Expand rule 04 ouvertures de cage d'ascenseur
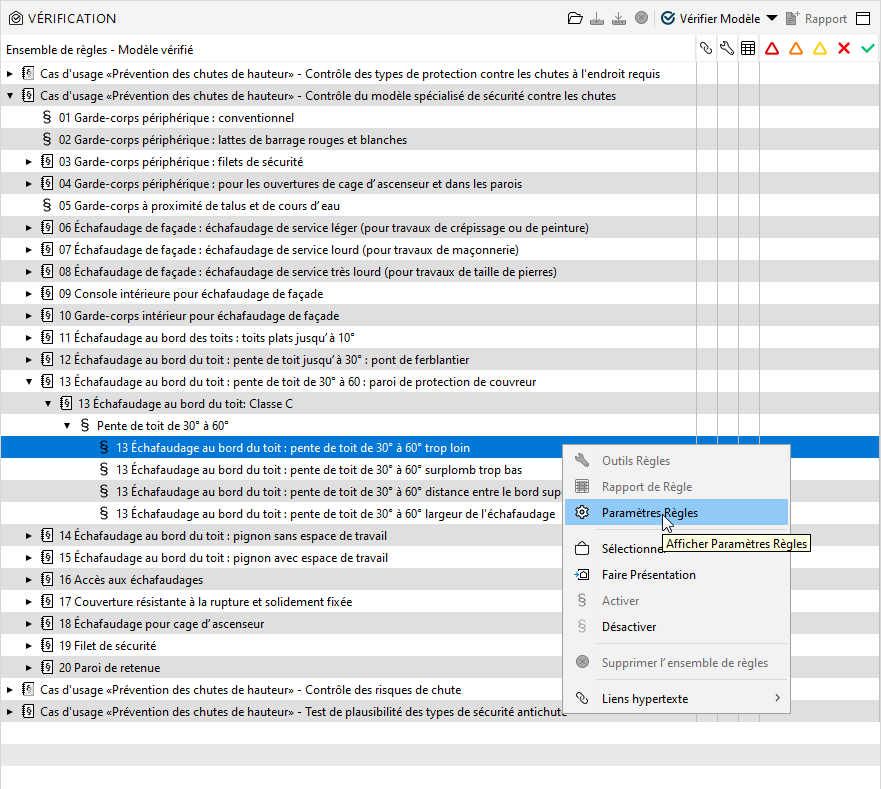This screenshot has height=789, width=881. pos(29,184)
